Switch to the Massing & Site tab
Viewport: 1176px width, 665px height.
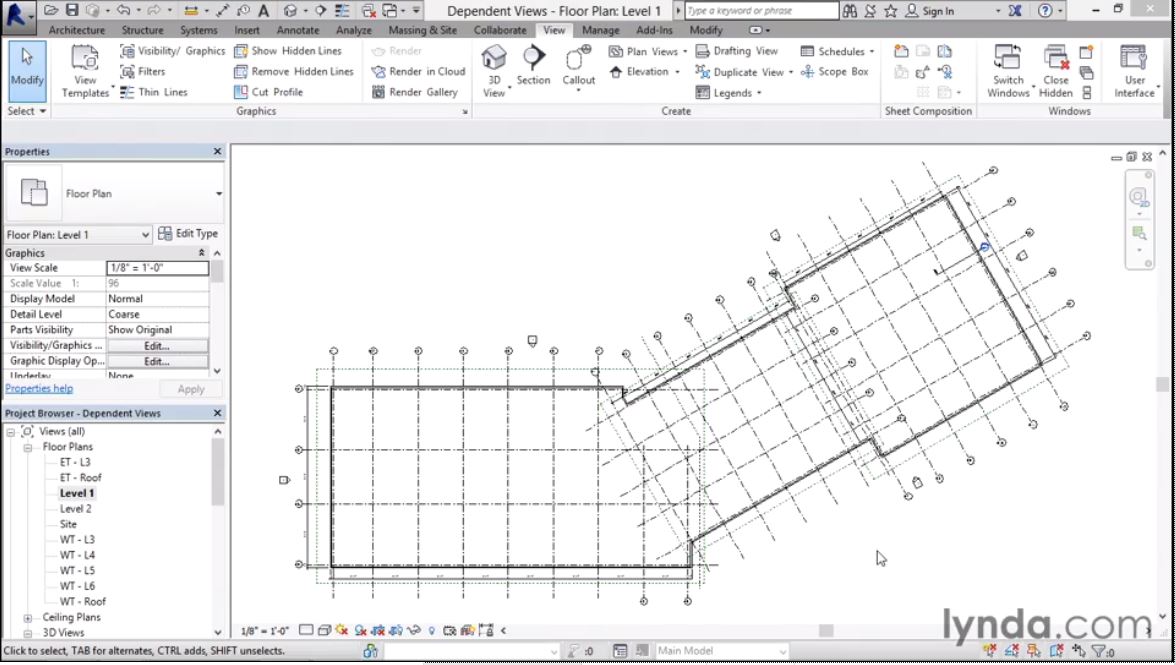pyautogui.click(x=422, y=30)
